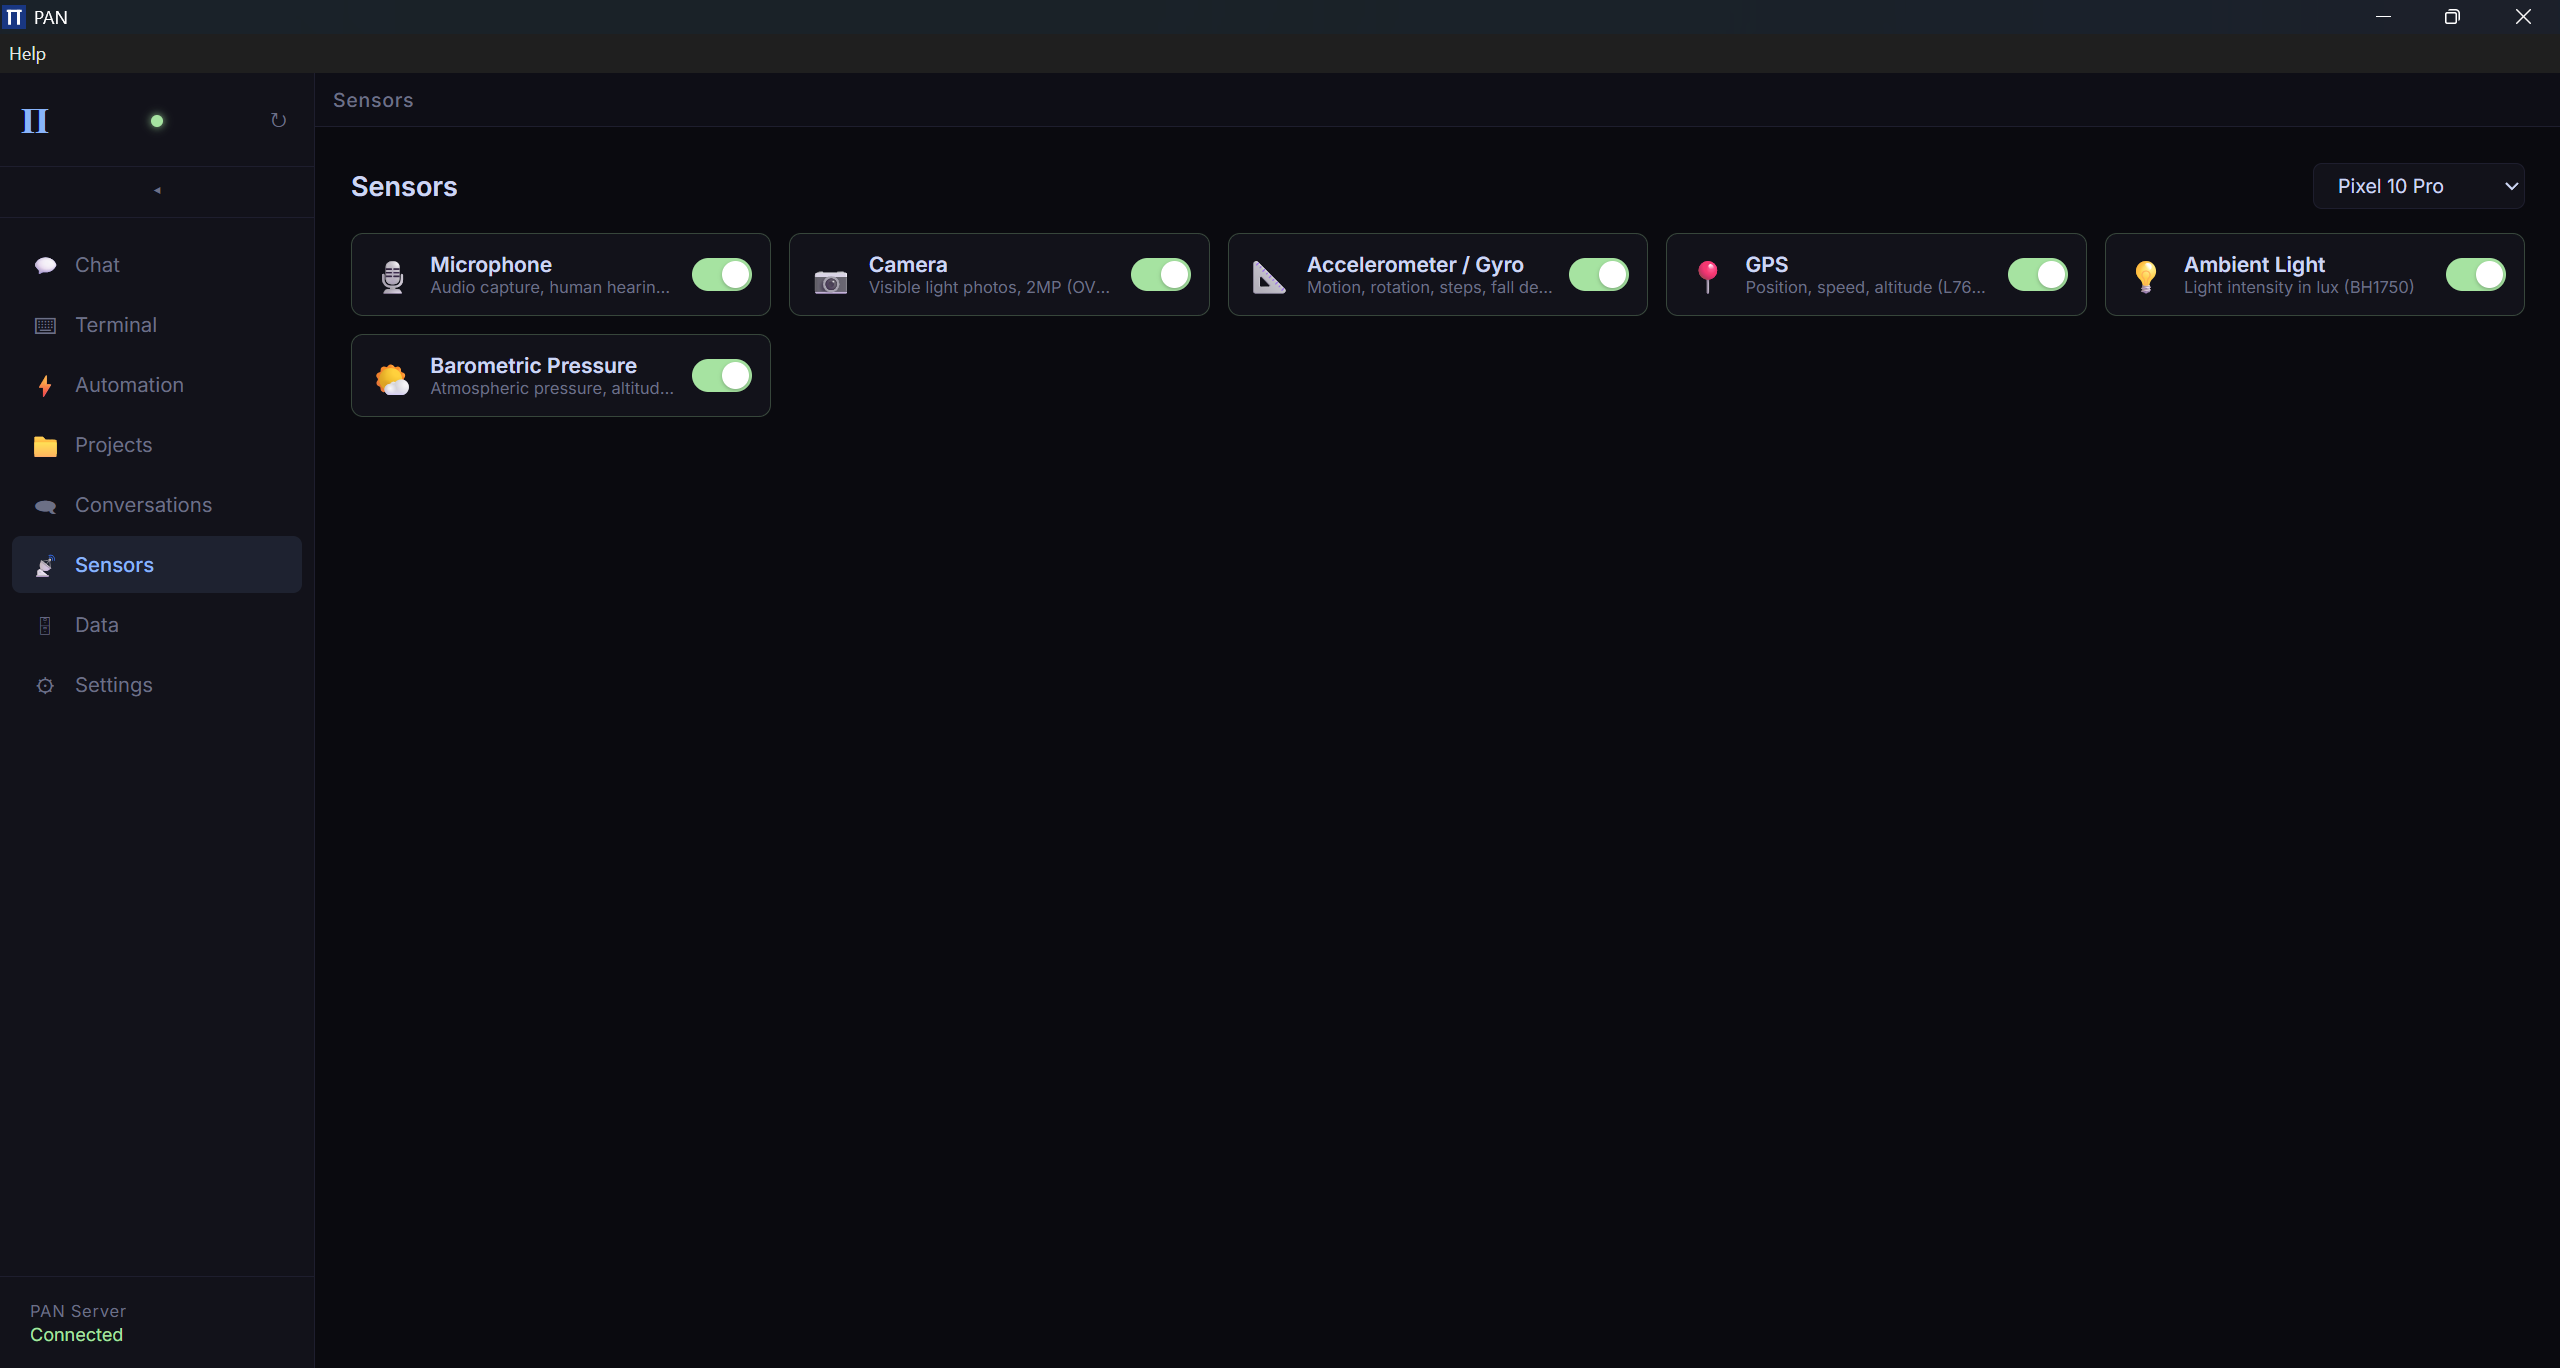
Task: Open Conversations from the sidebar
Action: (143, 505)
